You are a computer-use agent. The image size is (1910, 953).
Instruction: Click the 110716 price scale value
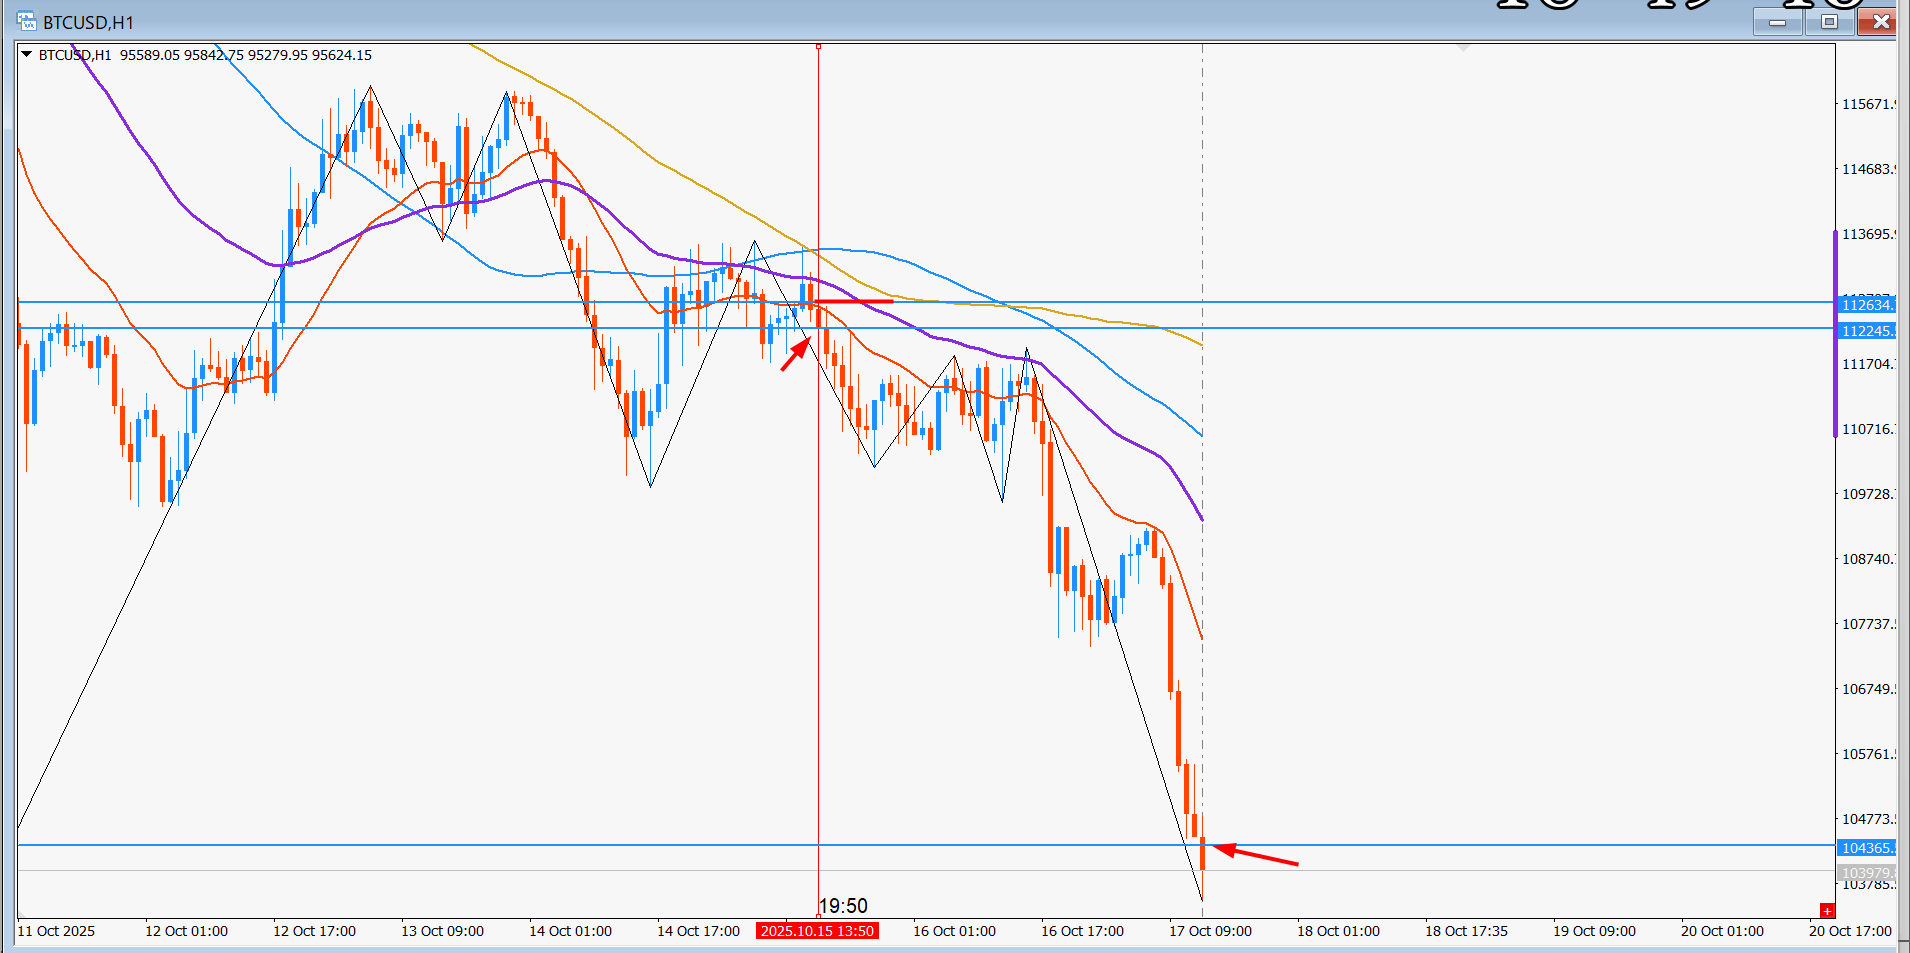1868,429
